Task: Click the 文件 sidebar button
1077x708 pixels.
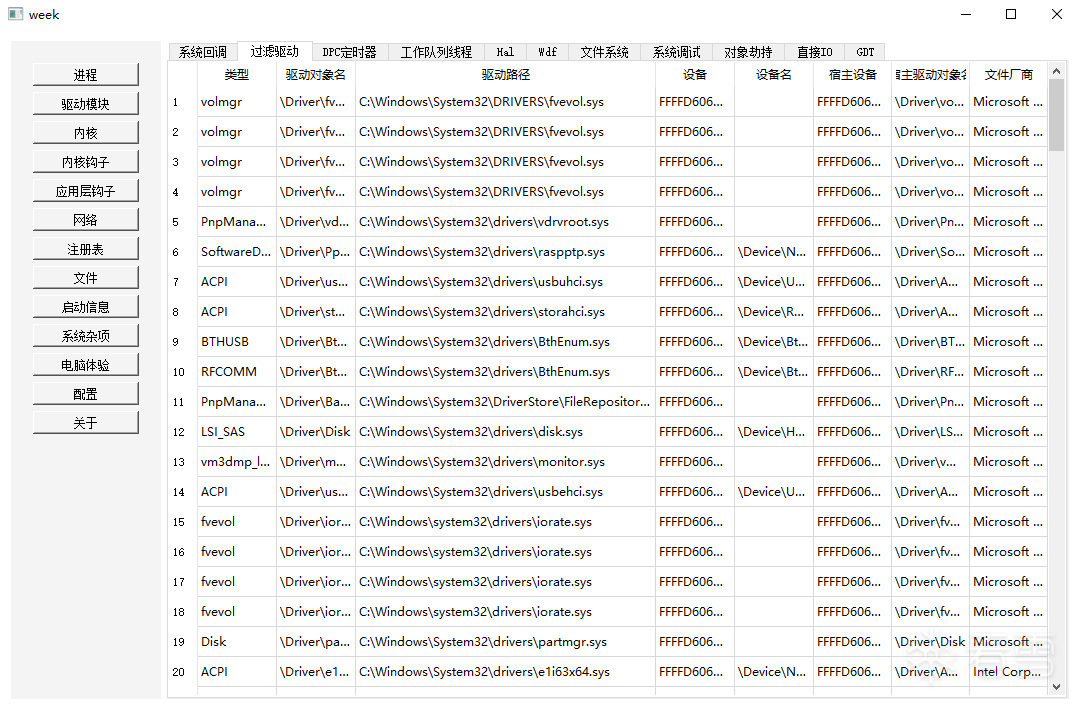Action: click(85, 278)
